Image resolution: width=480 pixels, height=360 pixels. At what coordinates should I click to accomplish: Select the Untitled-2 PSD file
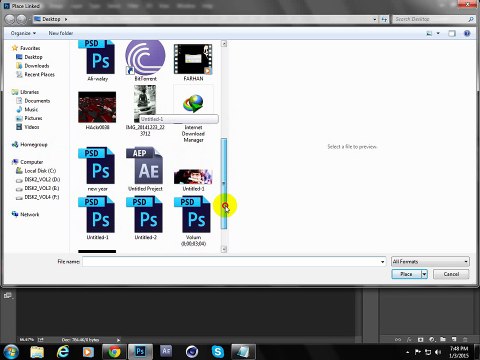[145, 218]
